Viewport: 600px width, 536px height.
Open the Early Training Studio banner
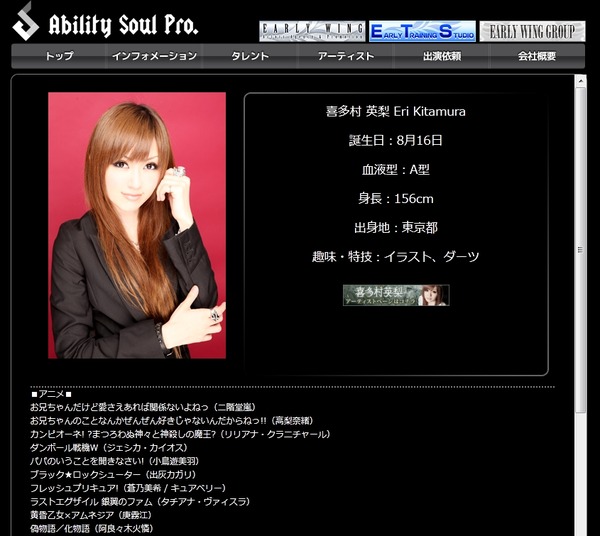pyautogui.click(x=422, y=31)
